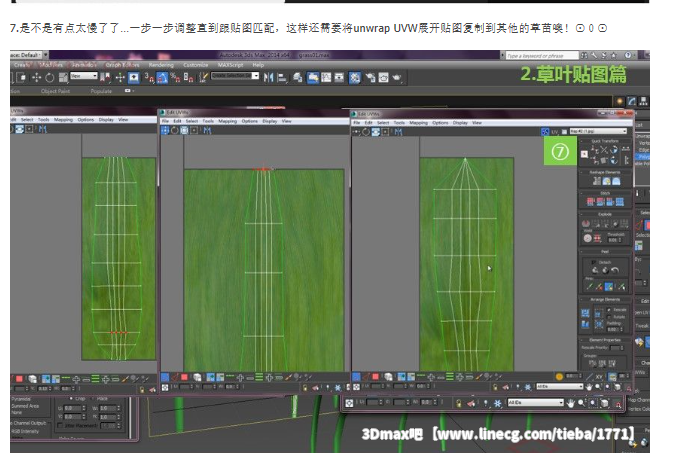Open Mapping menu in right Edit UVWs window
674x453 pixels.
[x=418, y=122]
